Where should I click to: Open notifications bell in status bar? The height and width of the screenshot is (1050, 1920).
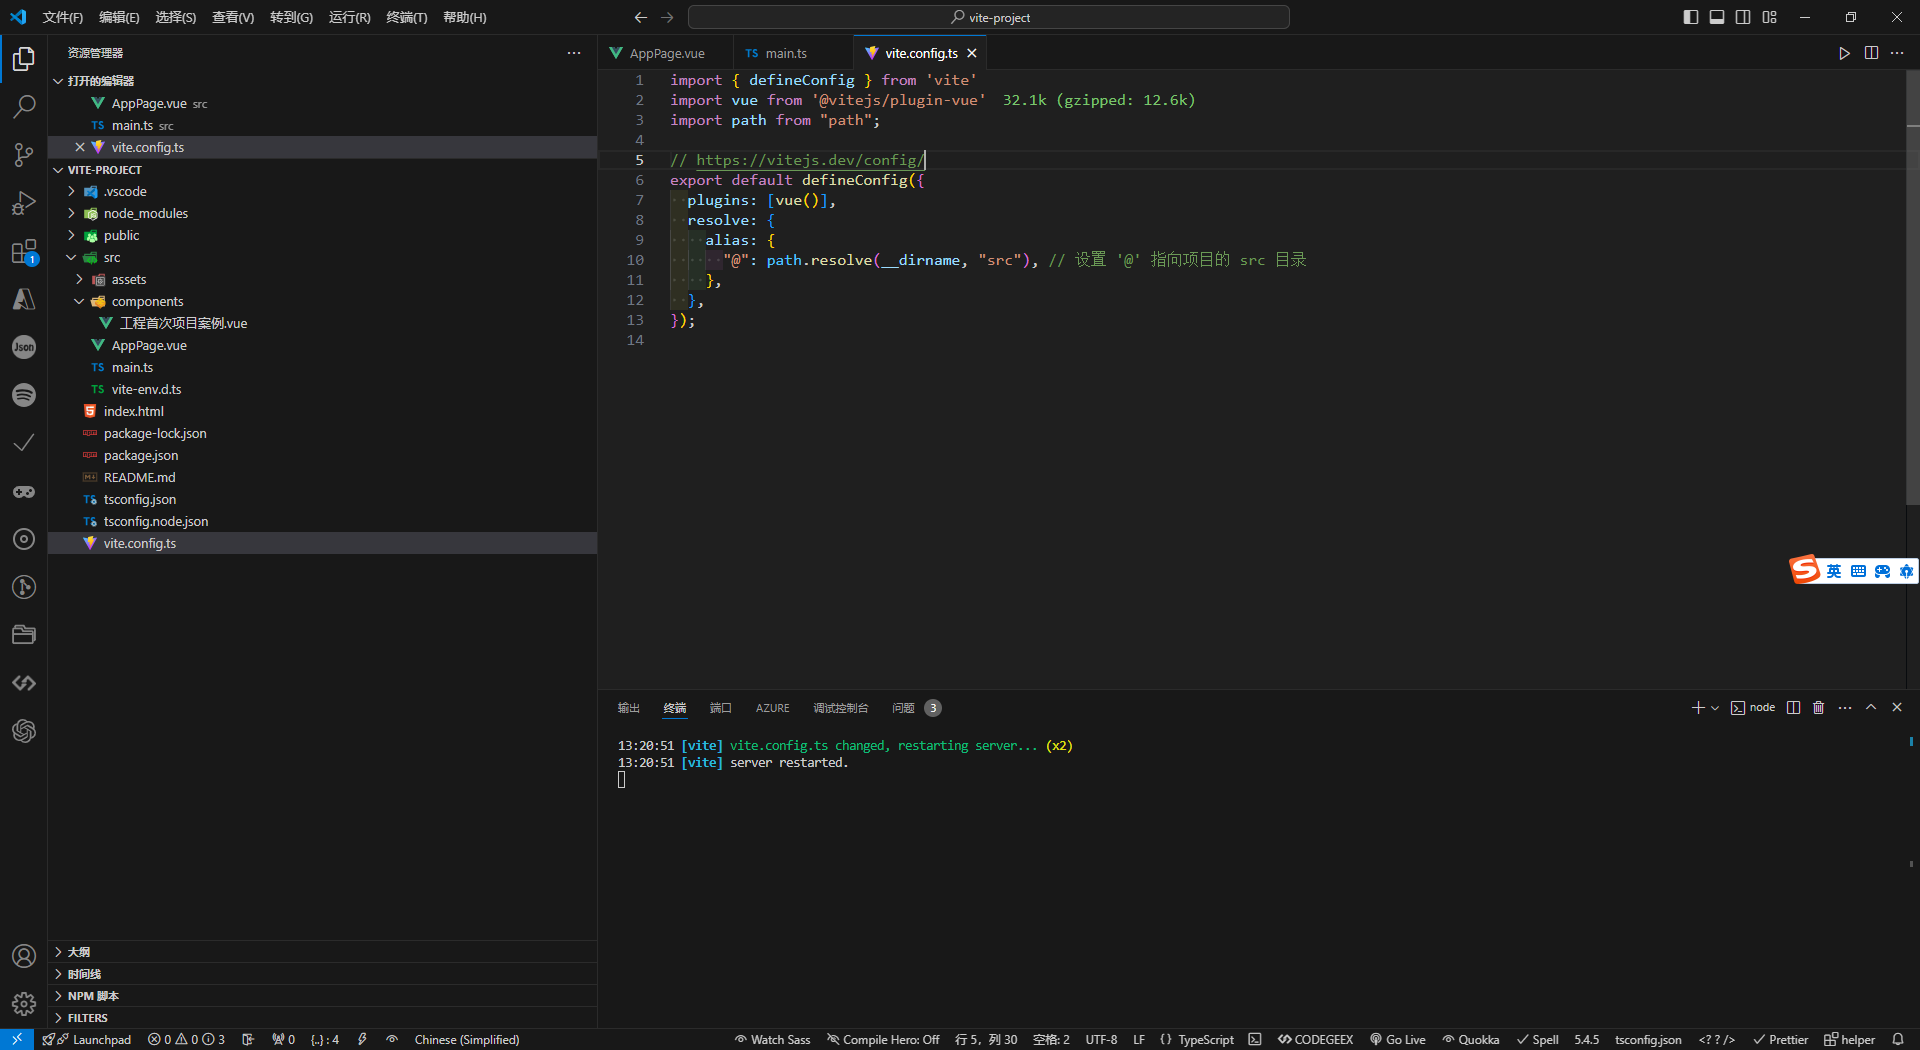point(1897,1040)
